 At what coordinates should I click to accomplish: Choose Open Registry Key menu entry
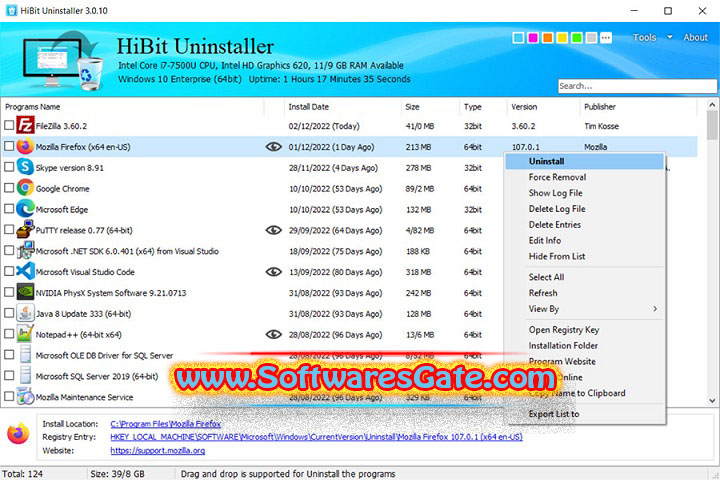tap(585, 330)
